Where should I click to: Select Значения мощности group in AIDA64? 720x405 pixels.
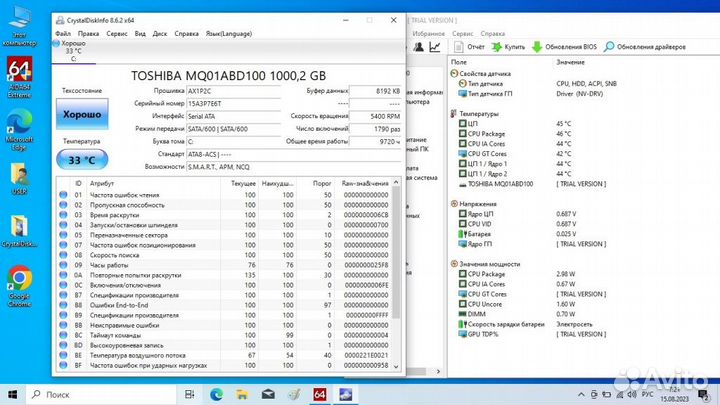coord(489,264)
